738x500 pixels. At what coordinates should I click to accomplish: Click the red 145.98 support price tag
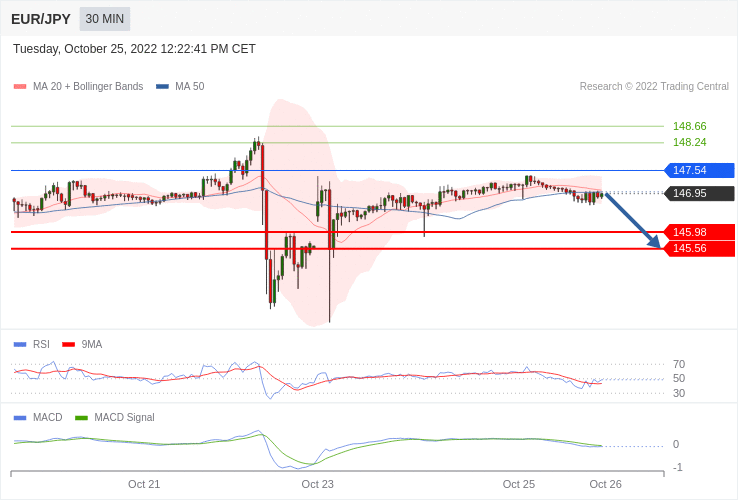tap(699, 232)
